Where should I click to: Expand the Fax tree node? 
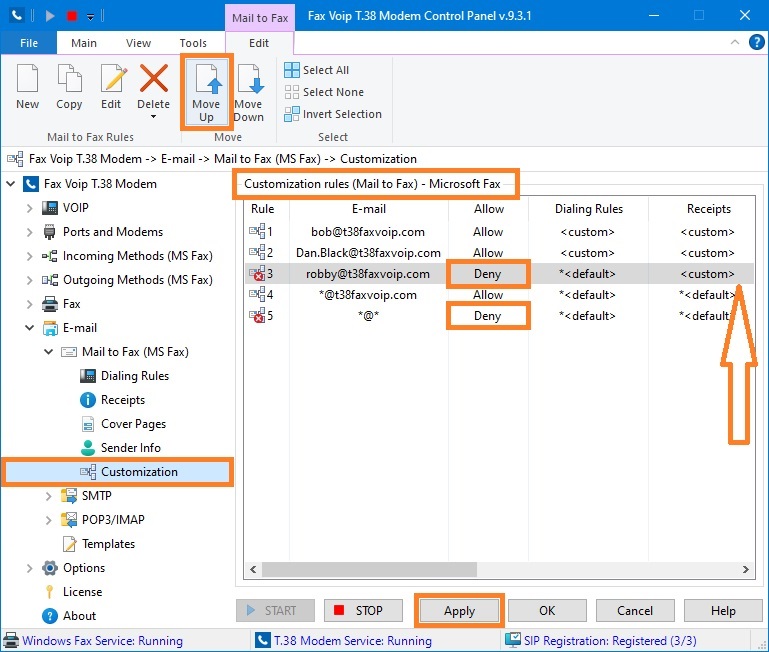pos(29,304)
